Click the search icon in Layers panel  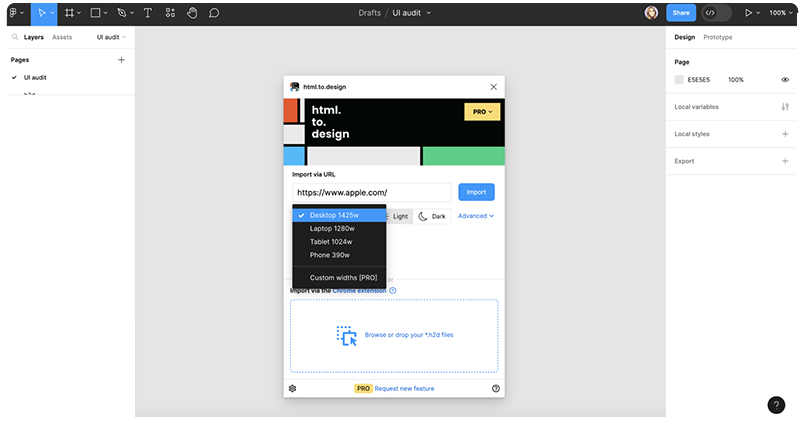pos(15,37)
